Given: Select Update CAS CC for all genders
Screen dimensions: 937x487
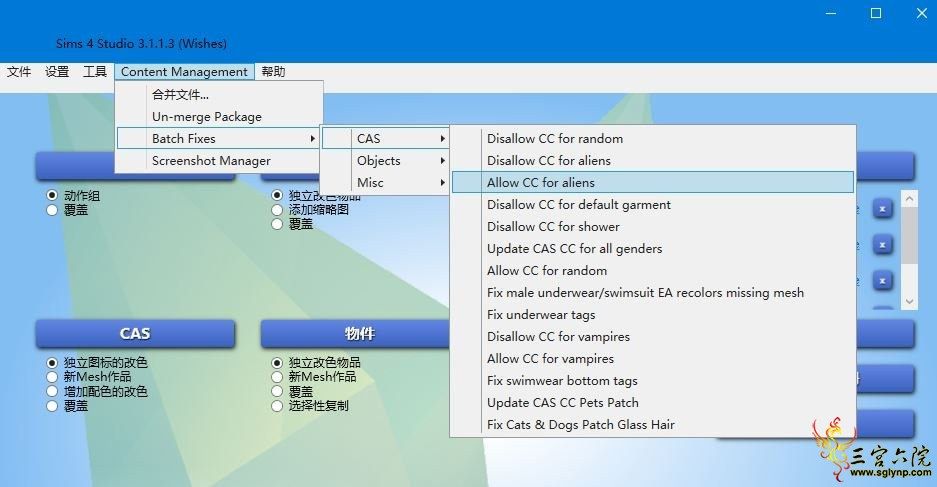Looking at the screenshot, I should (x=653, y=249).
